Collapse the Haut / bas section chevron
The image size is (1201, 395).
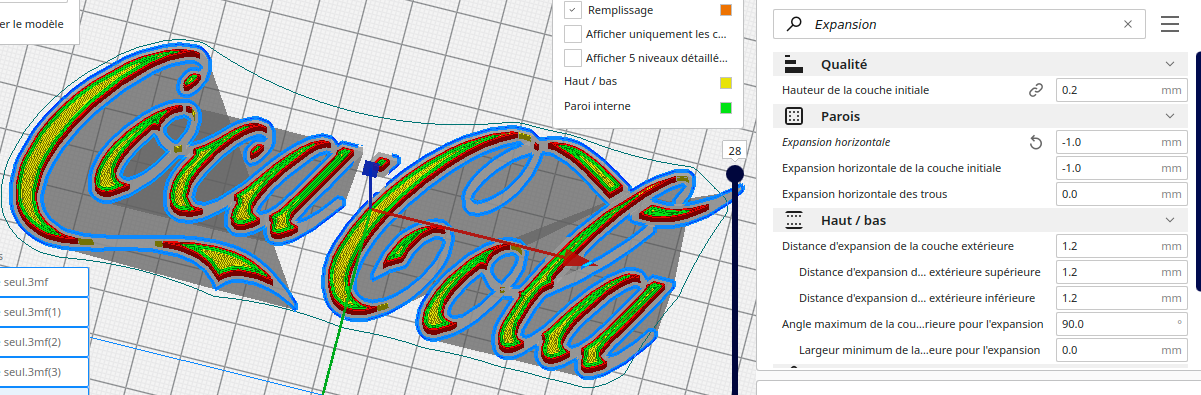click(1170, 220)
